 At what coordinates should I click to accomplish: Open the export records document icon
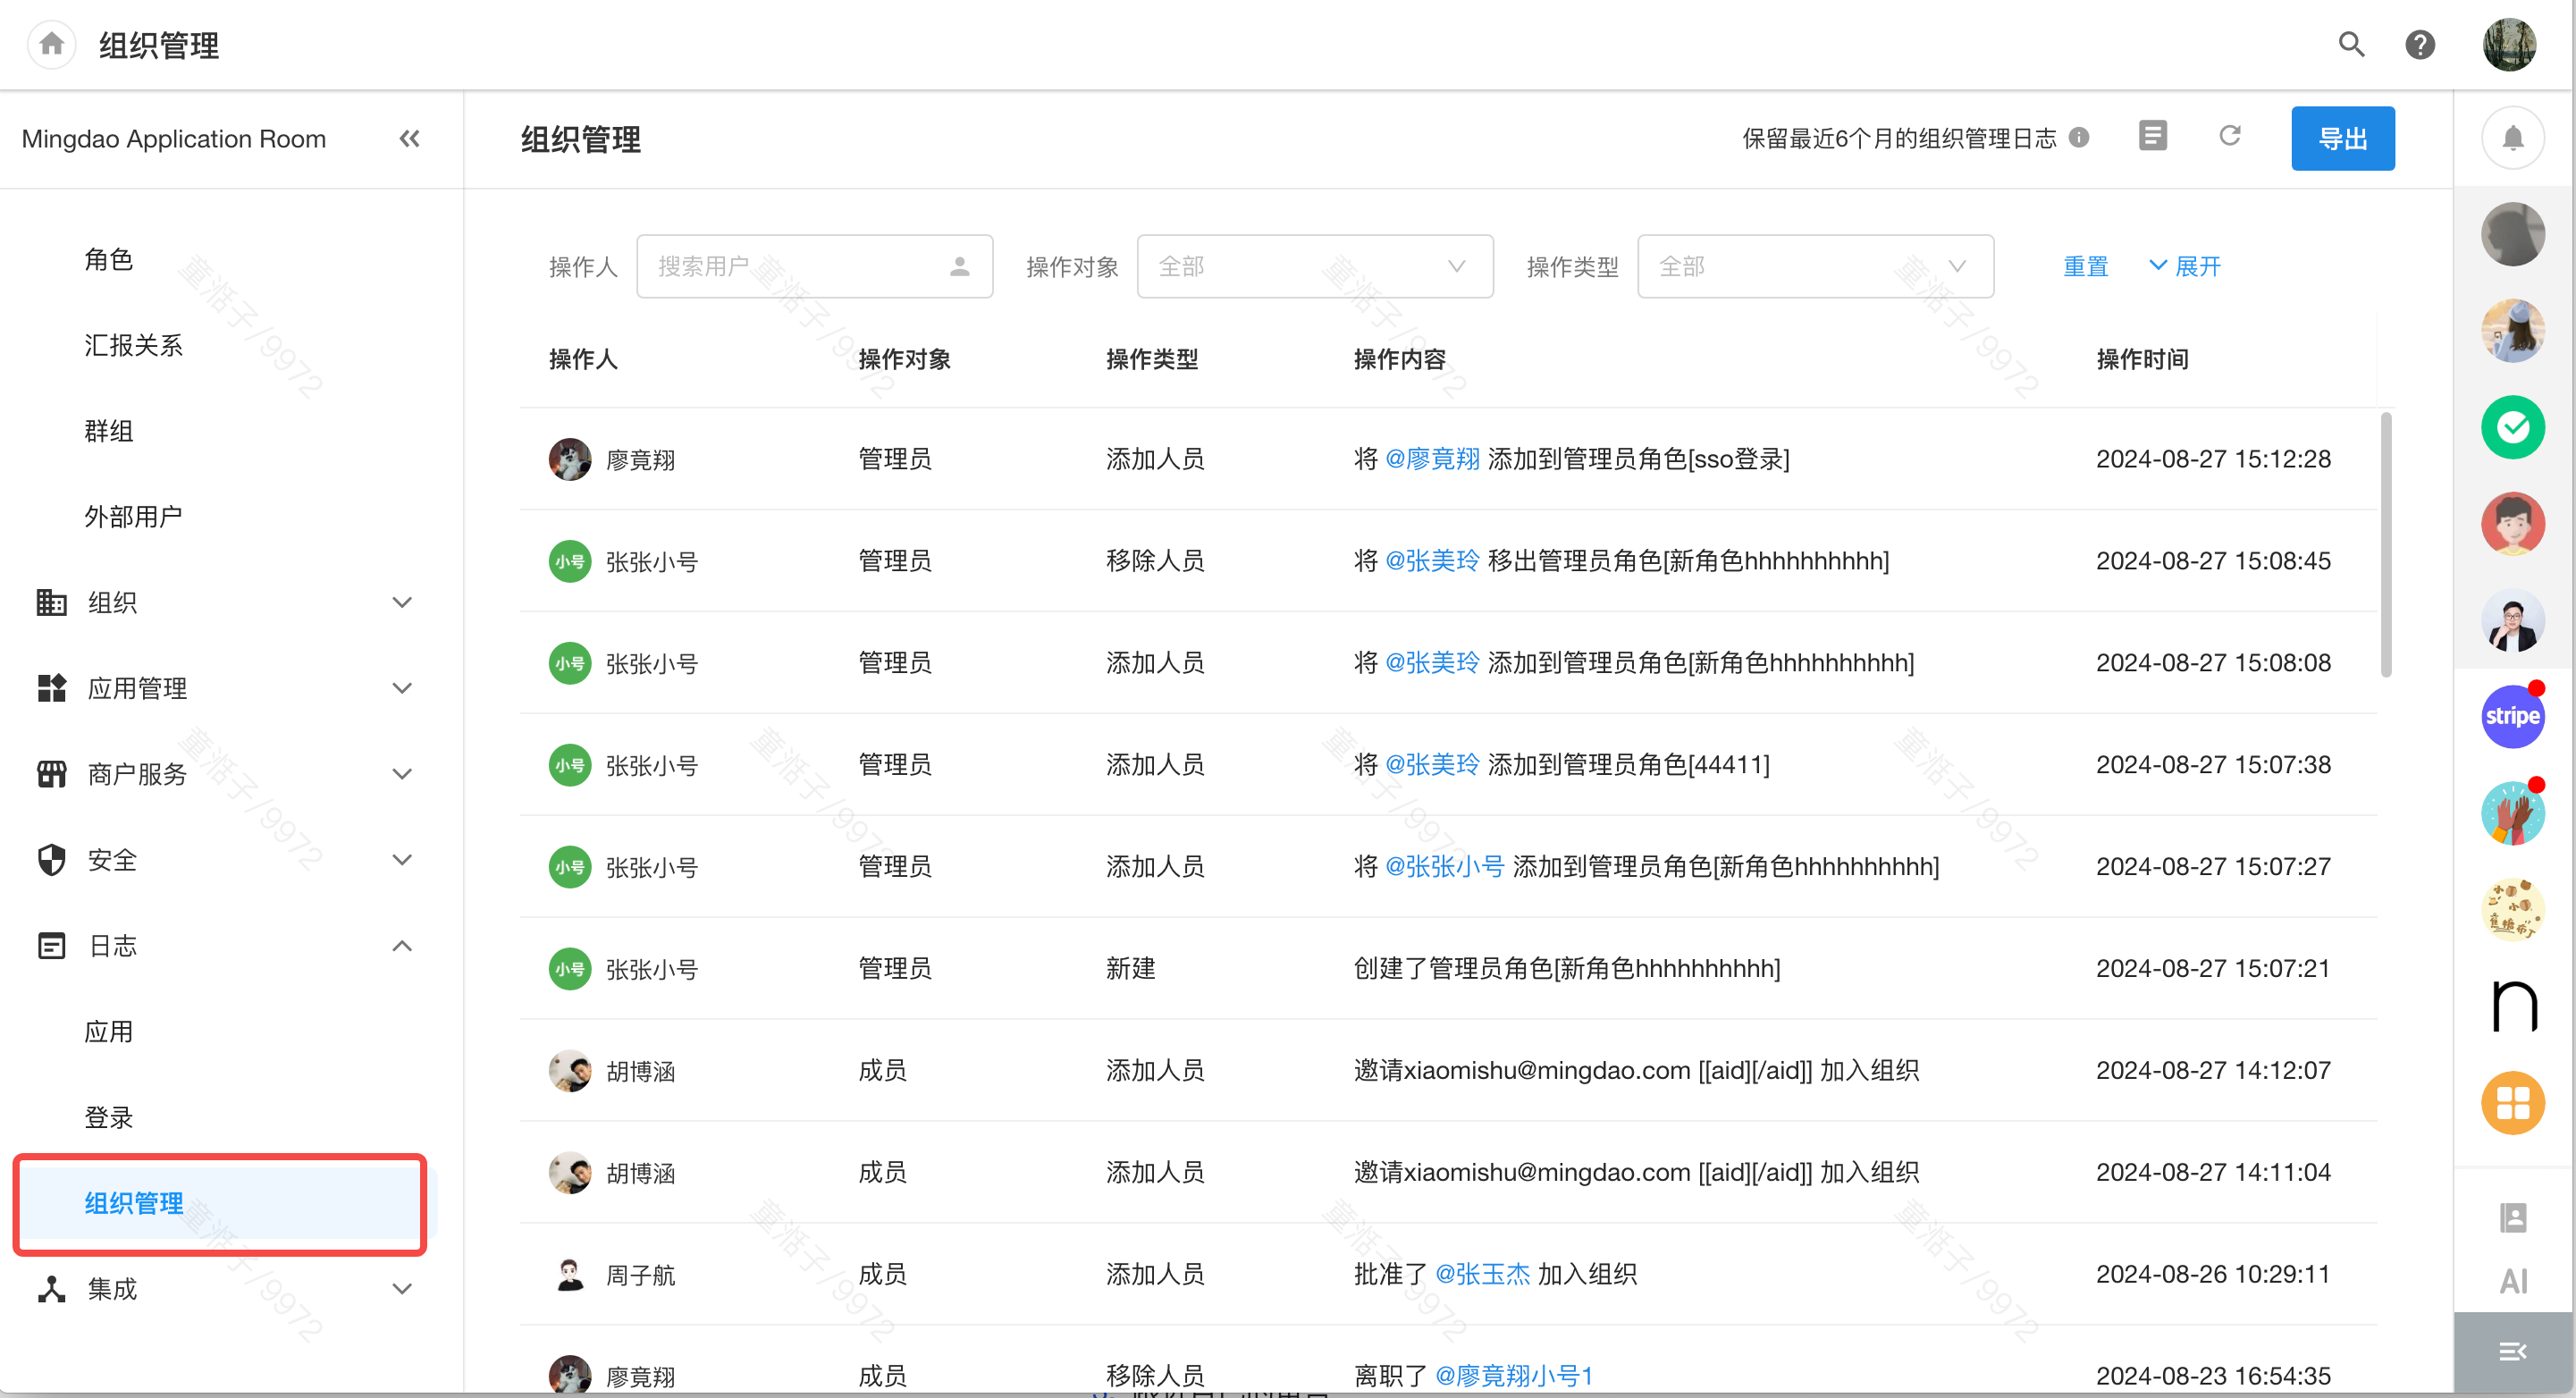click(2153, 136)
